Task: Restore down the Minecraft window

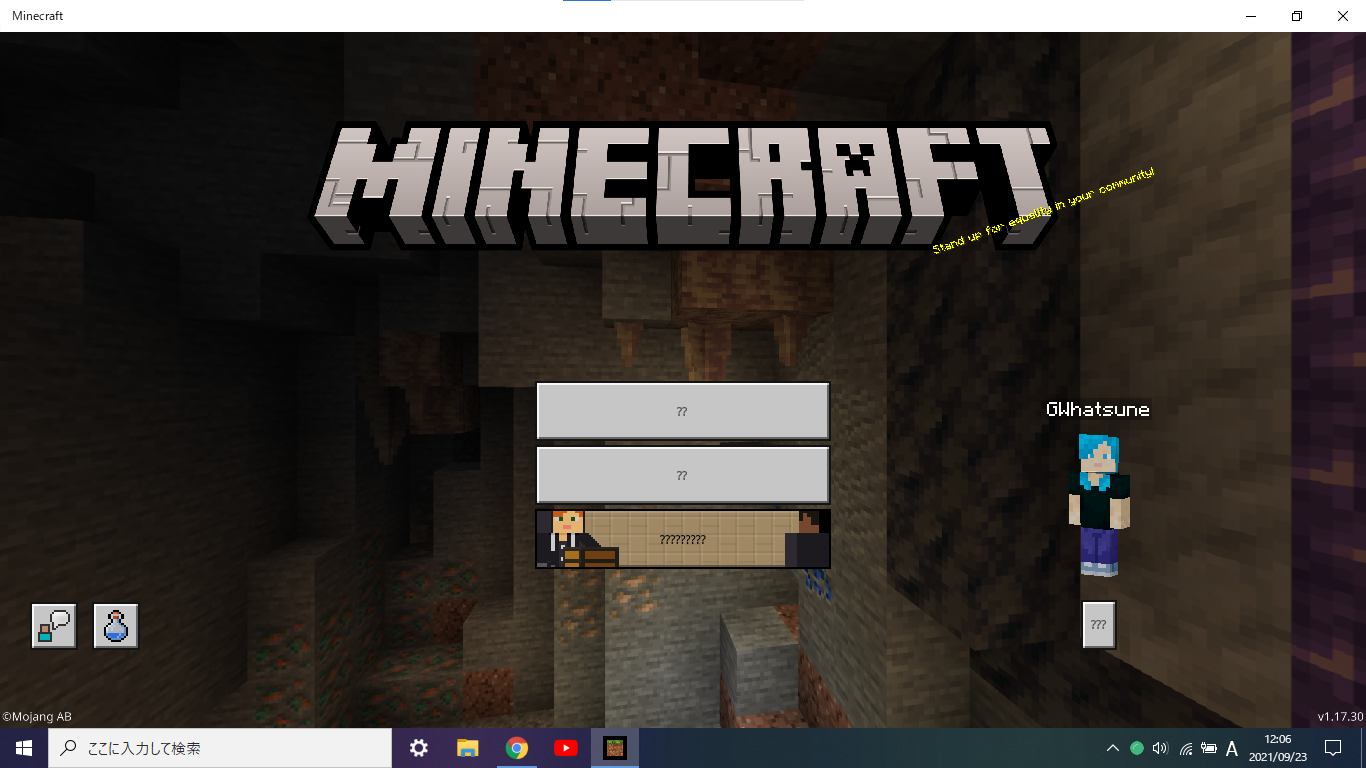Action: tap(1297, 16)
